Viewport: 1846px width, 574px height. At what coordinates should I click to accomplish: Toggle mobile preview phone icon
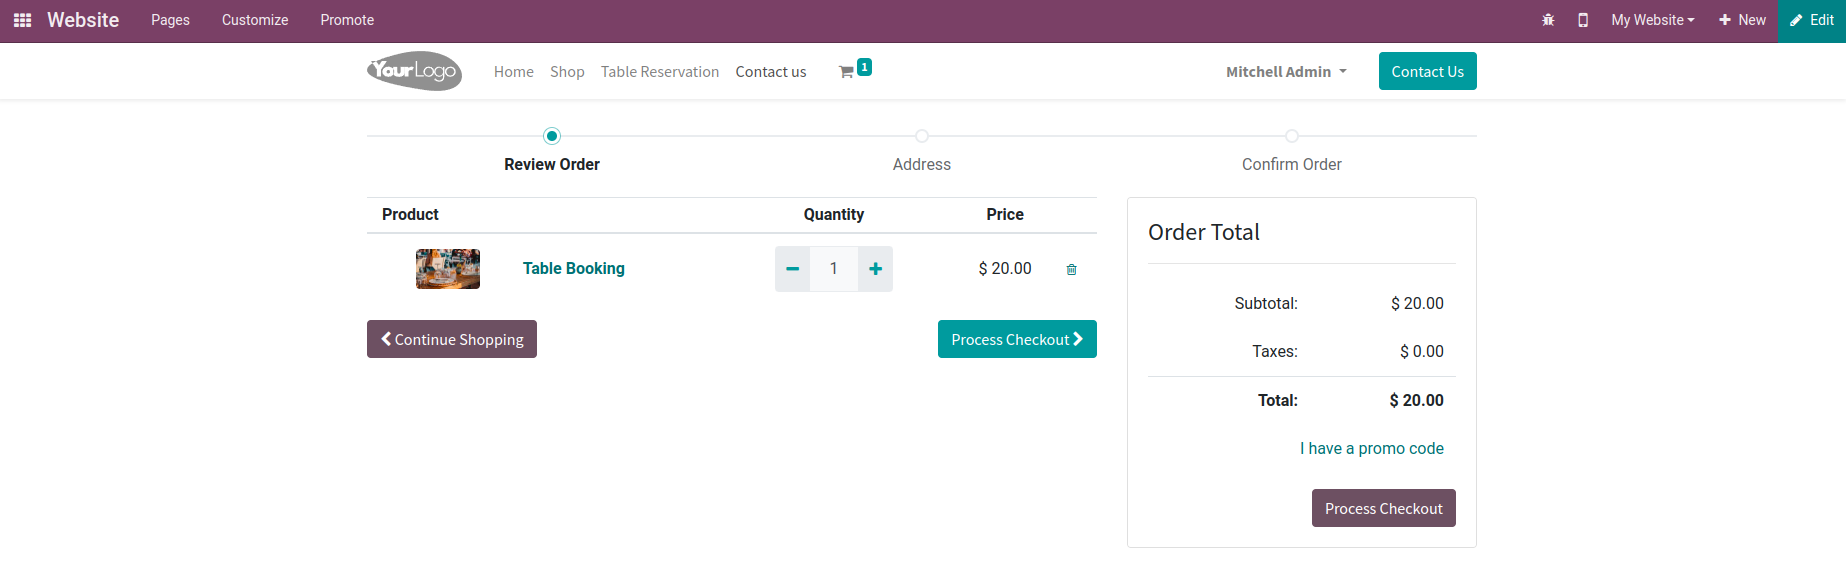1583,20
